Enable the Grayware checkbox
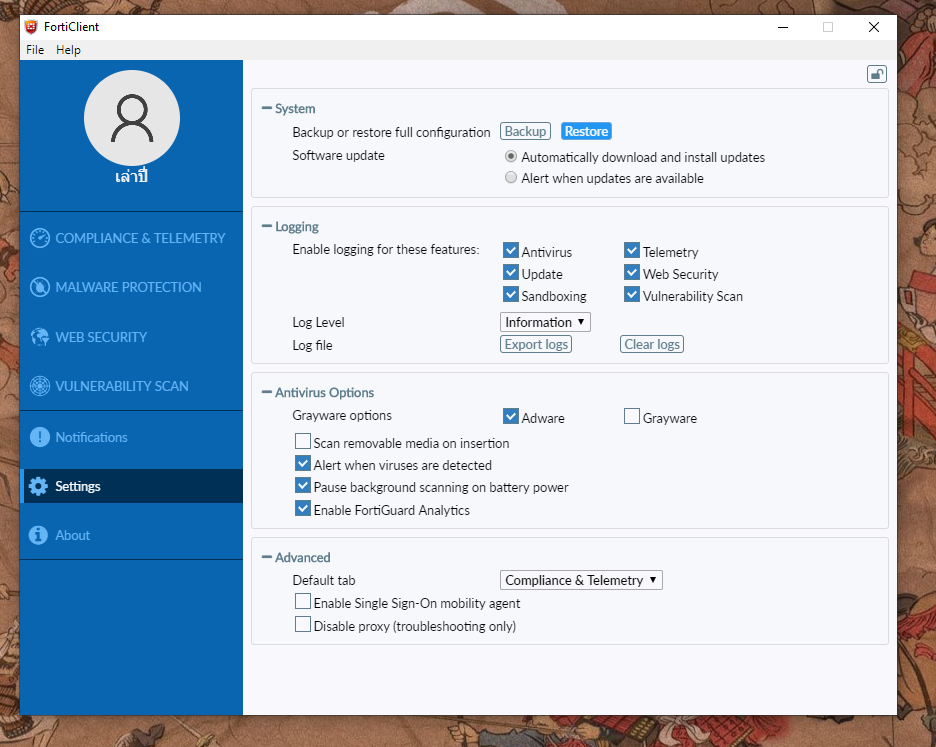The width and height of the screenshot is (936, 747). [632, 416]
